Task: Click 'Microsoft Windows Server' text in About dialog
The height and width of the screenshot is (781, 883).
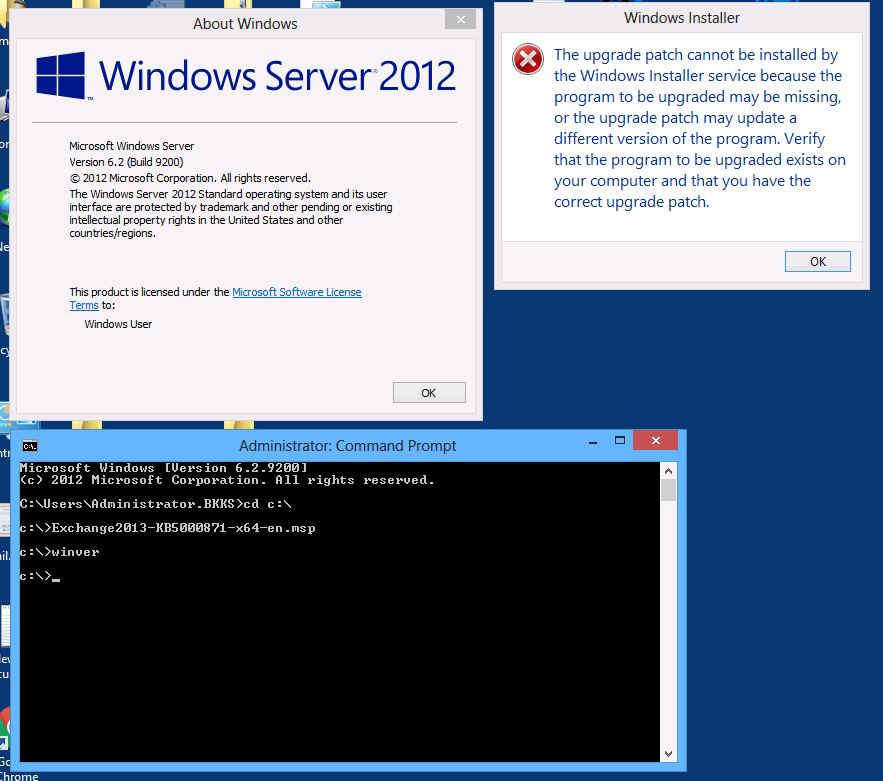Action: pos(131,146)
